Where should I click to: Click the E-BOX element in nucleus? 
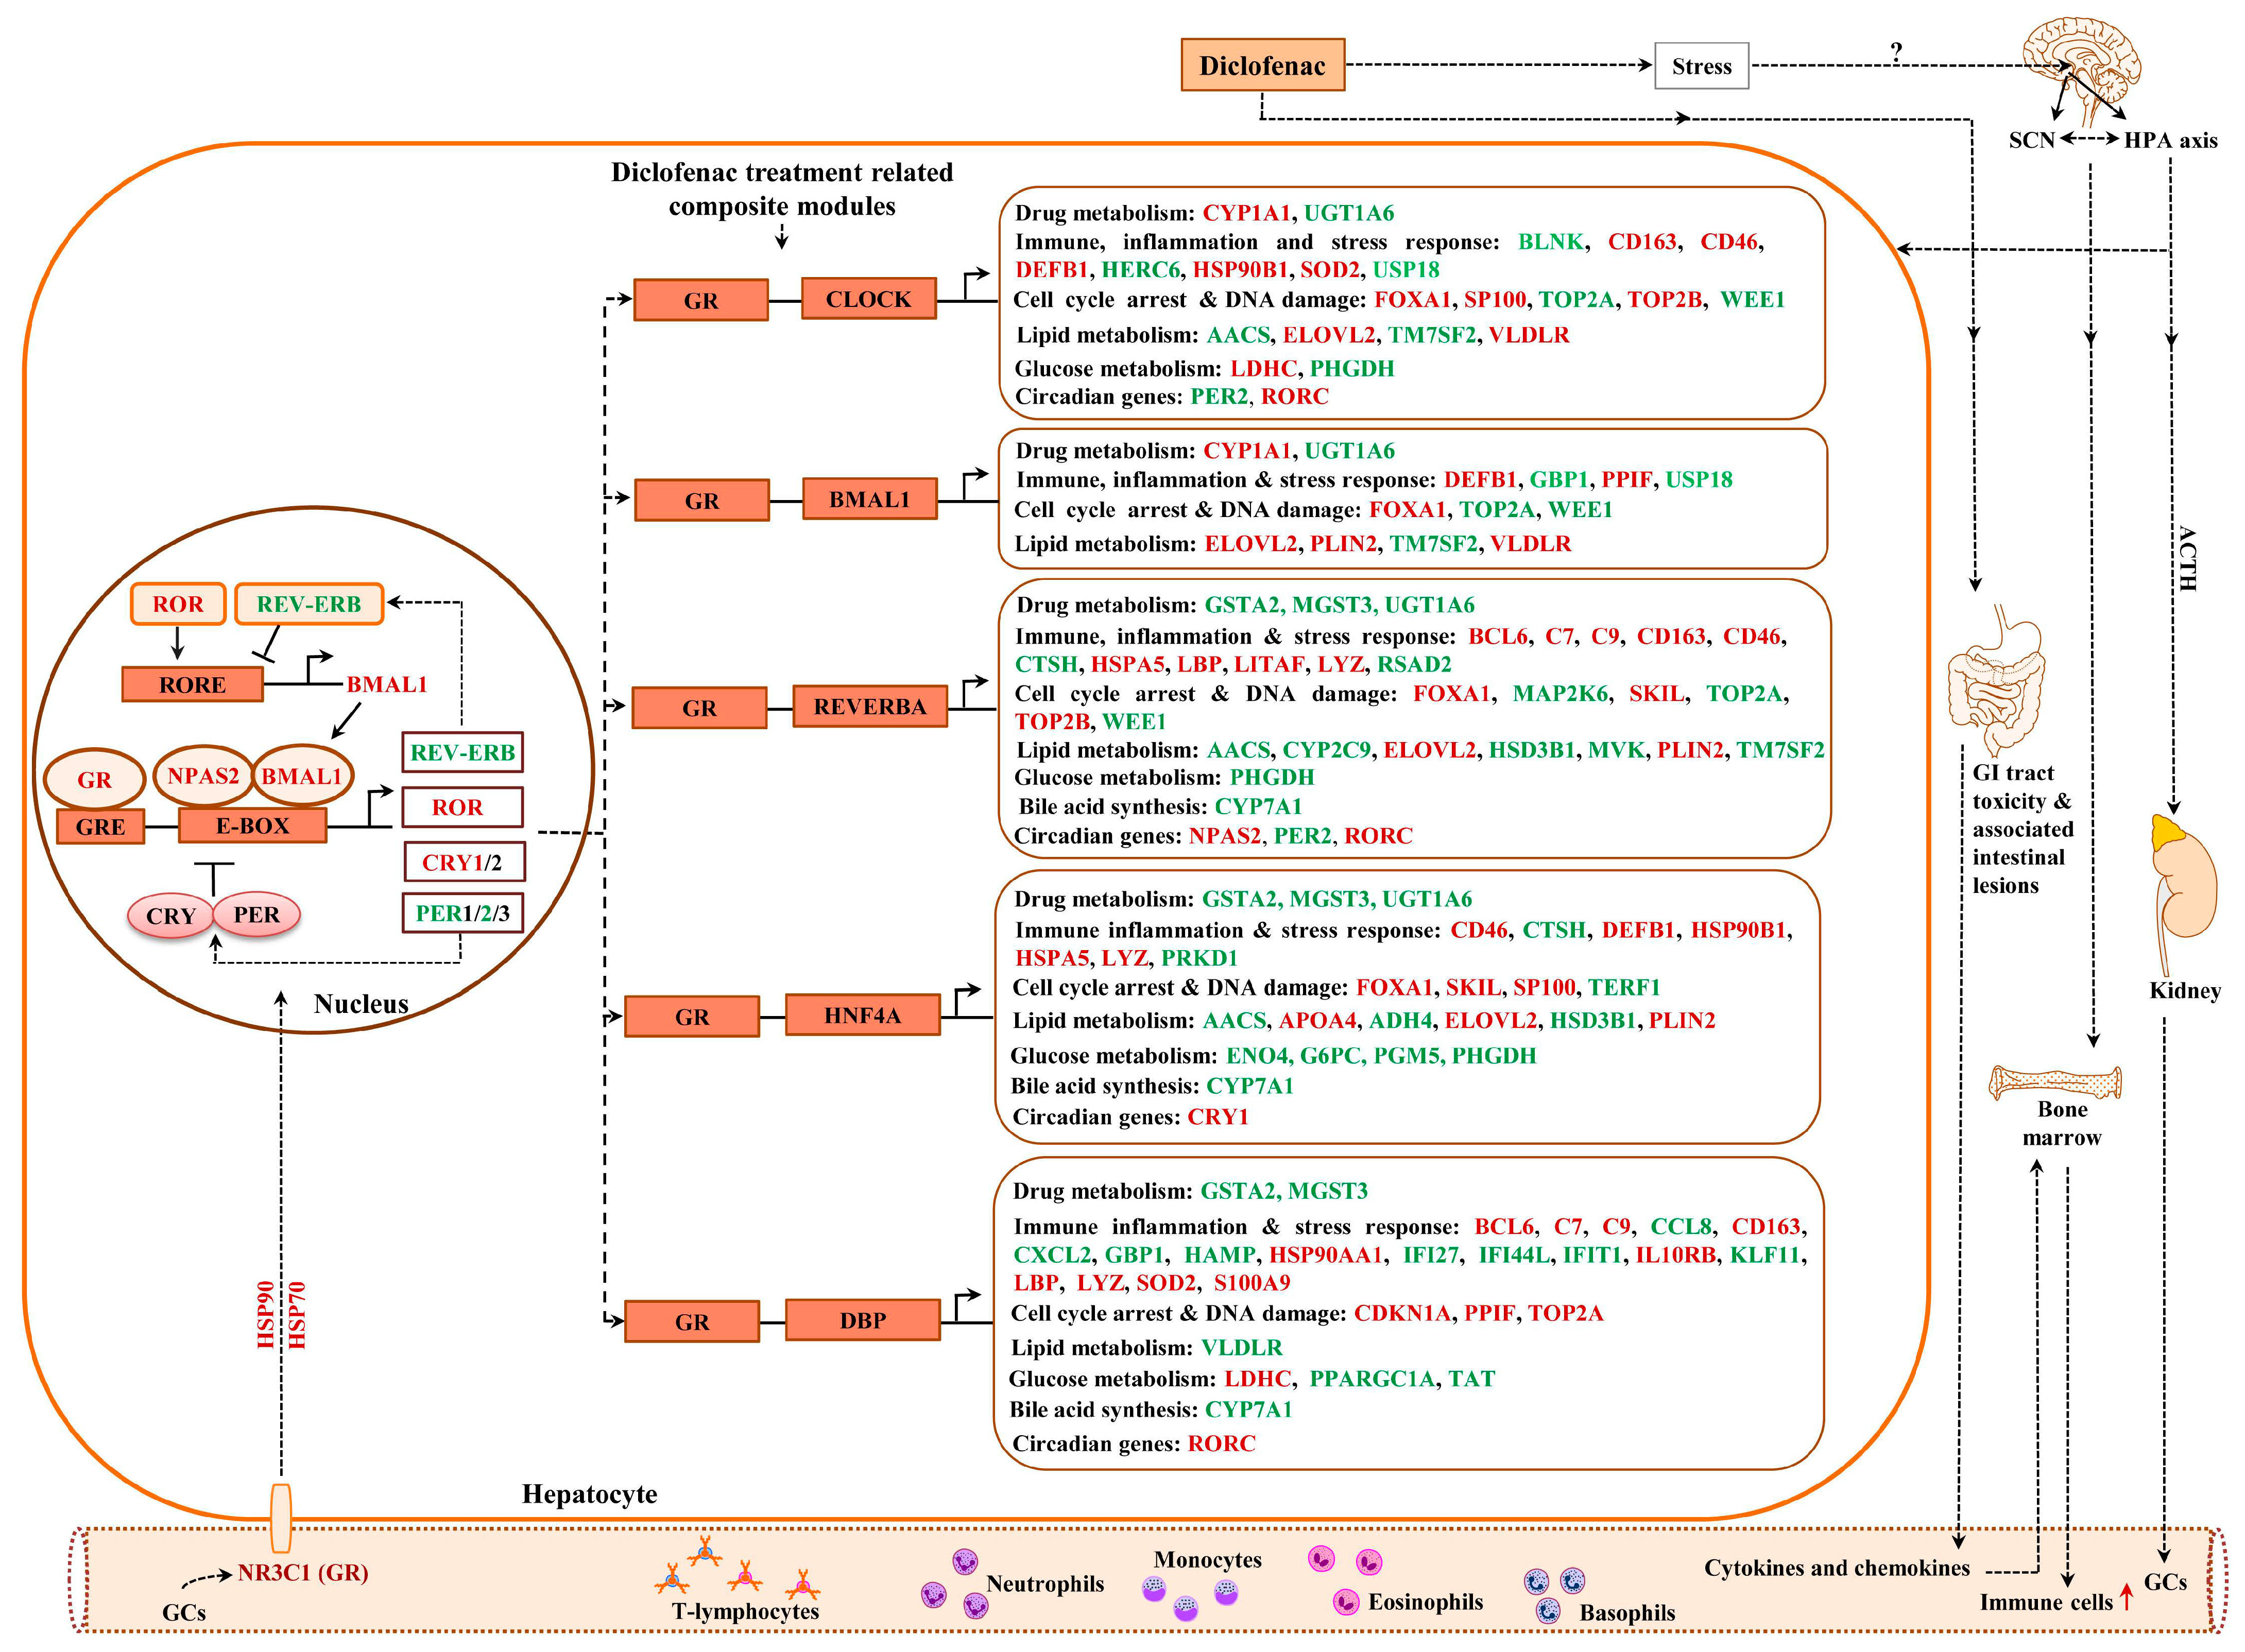click(252, 826)
